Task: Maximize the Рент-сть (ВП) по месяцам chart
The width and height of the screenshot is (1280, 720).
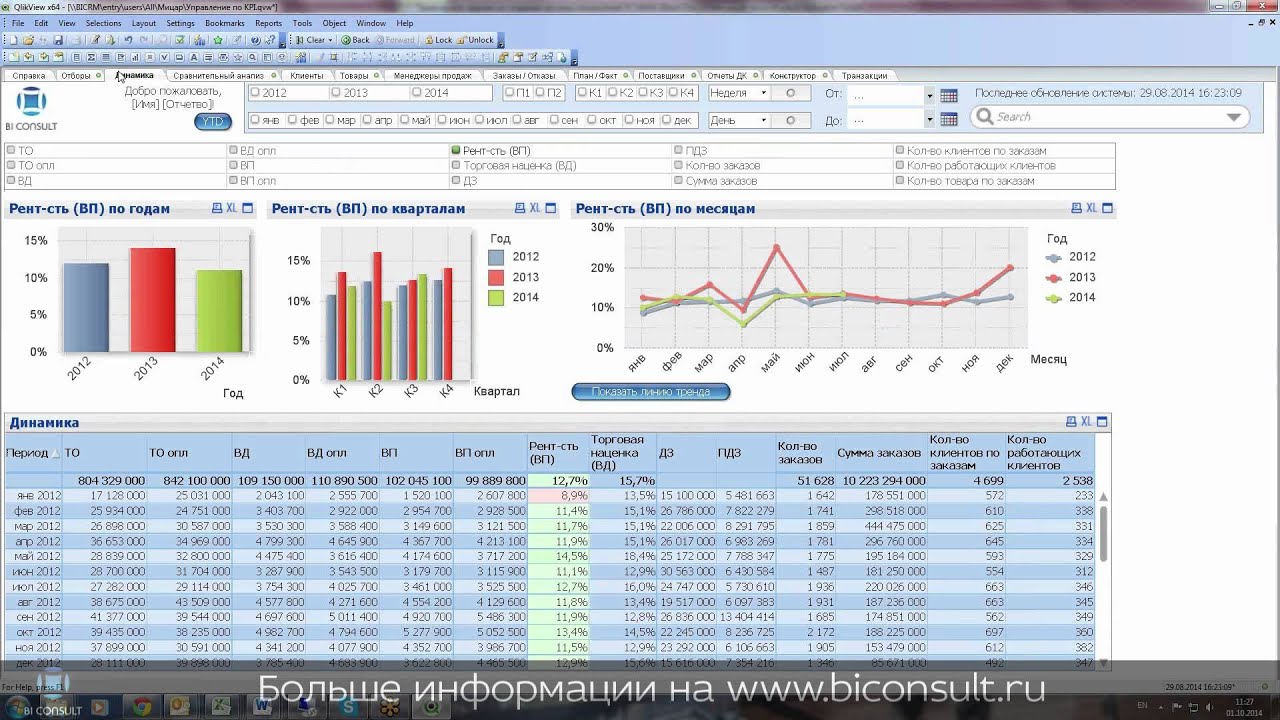Action: point(1107,208)
